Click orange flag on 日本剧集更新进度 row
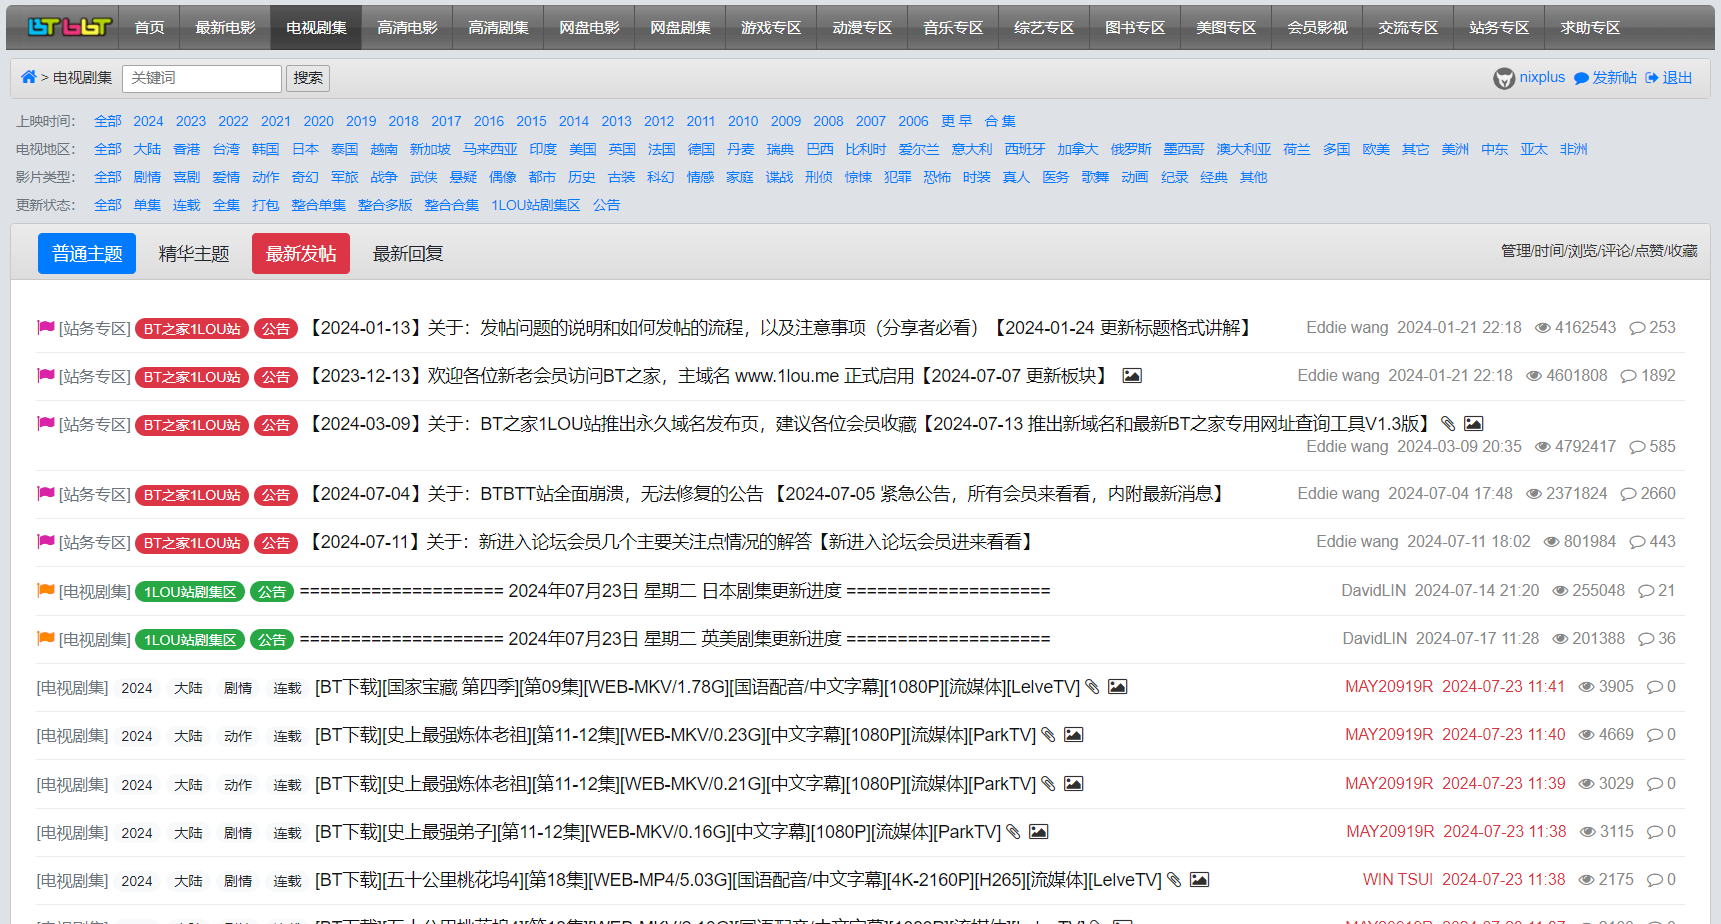Image resolution: width=1721 pixels, height=924 pixels. click(x=46, y=590)
